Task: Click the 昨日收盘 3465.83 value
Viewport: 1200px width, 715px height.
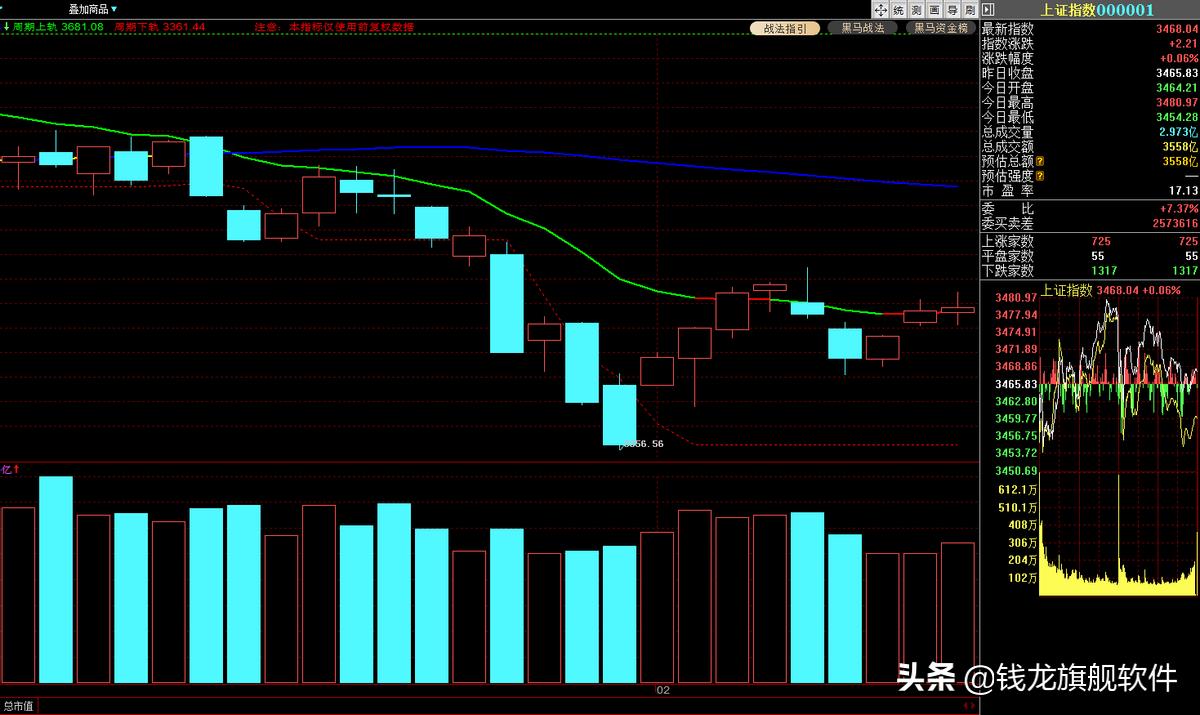Action: (1177, 73)
